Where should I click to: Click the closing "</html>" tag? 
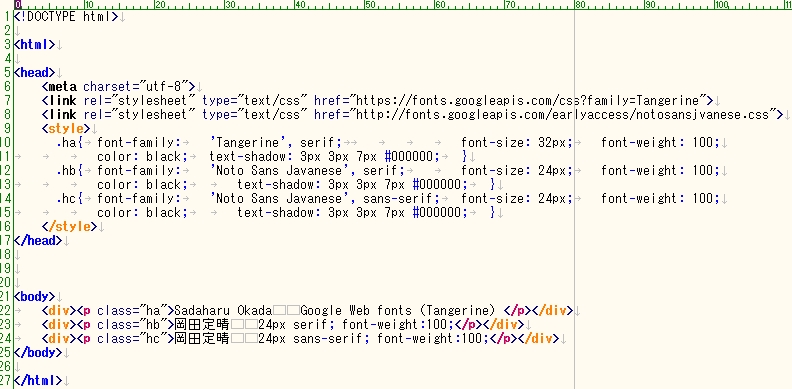37,380
